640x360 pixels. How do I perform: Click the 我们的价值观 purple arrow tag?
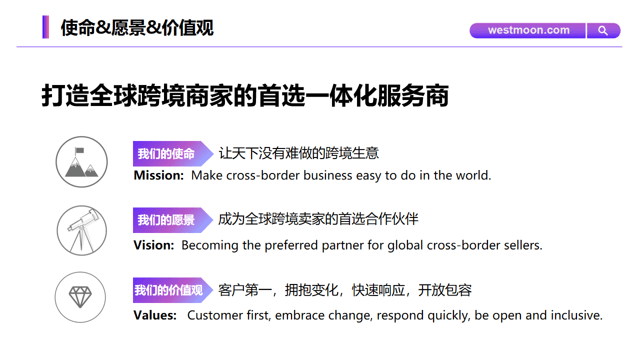173,290
